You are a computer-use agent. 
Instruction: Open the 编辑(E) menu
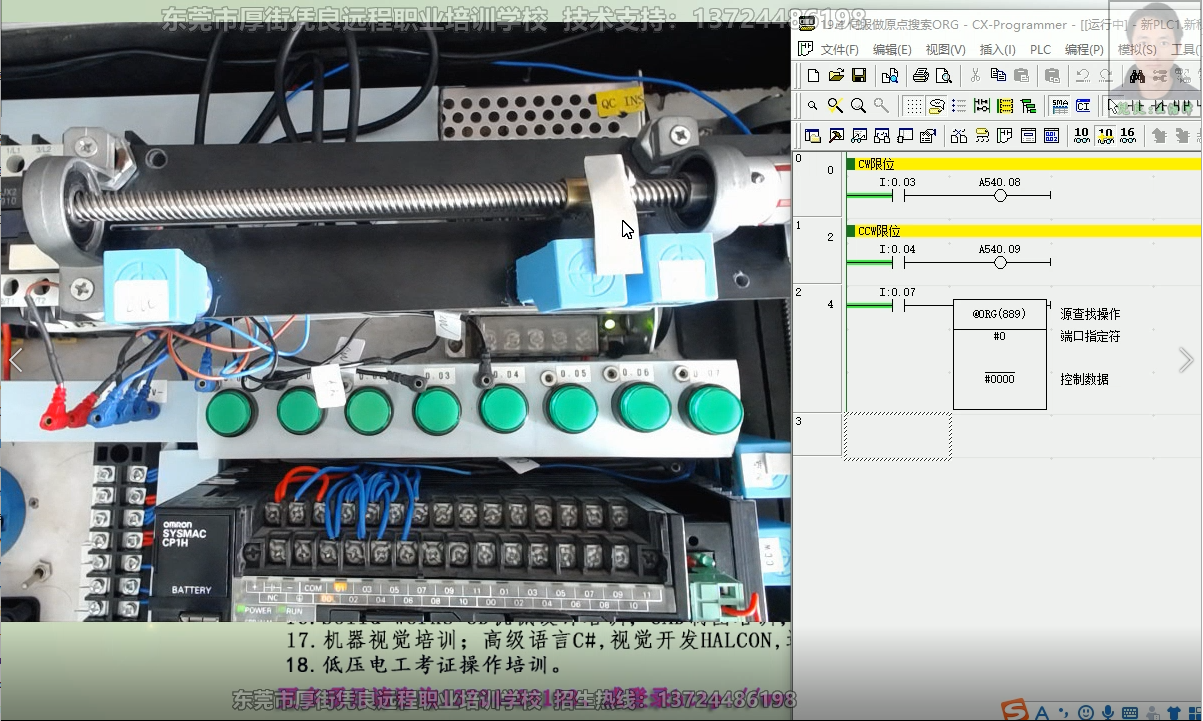coord(892,49)
